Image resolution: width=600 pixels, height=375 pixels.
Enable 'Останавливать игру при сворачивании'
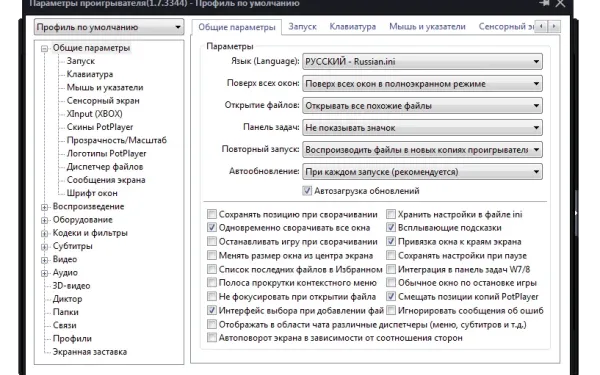click(212, 241)
